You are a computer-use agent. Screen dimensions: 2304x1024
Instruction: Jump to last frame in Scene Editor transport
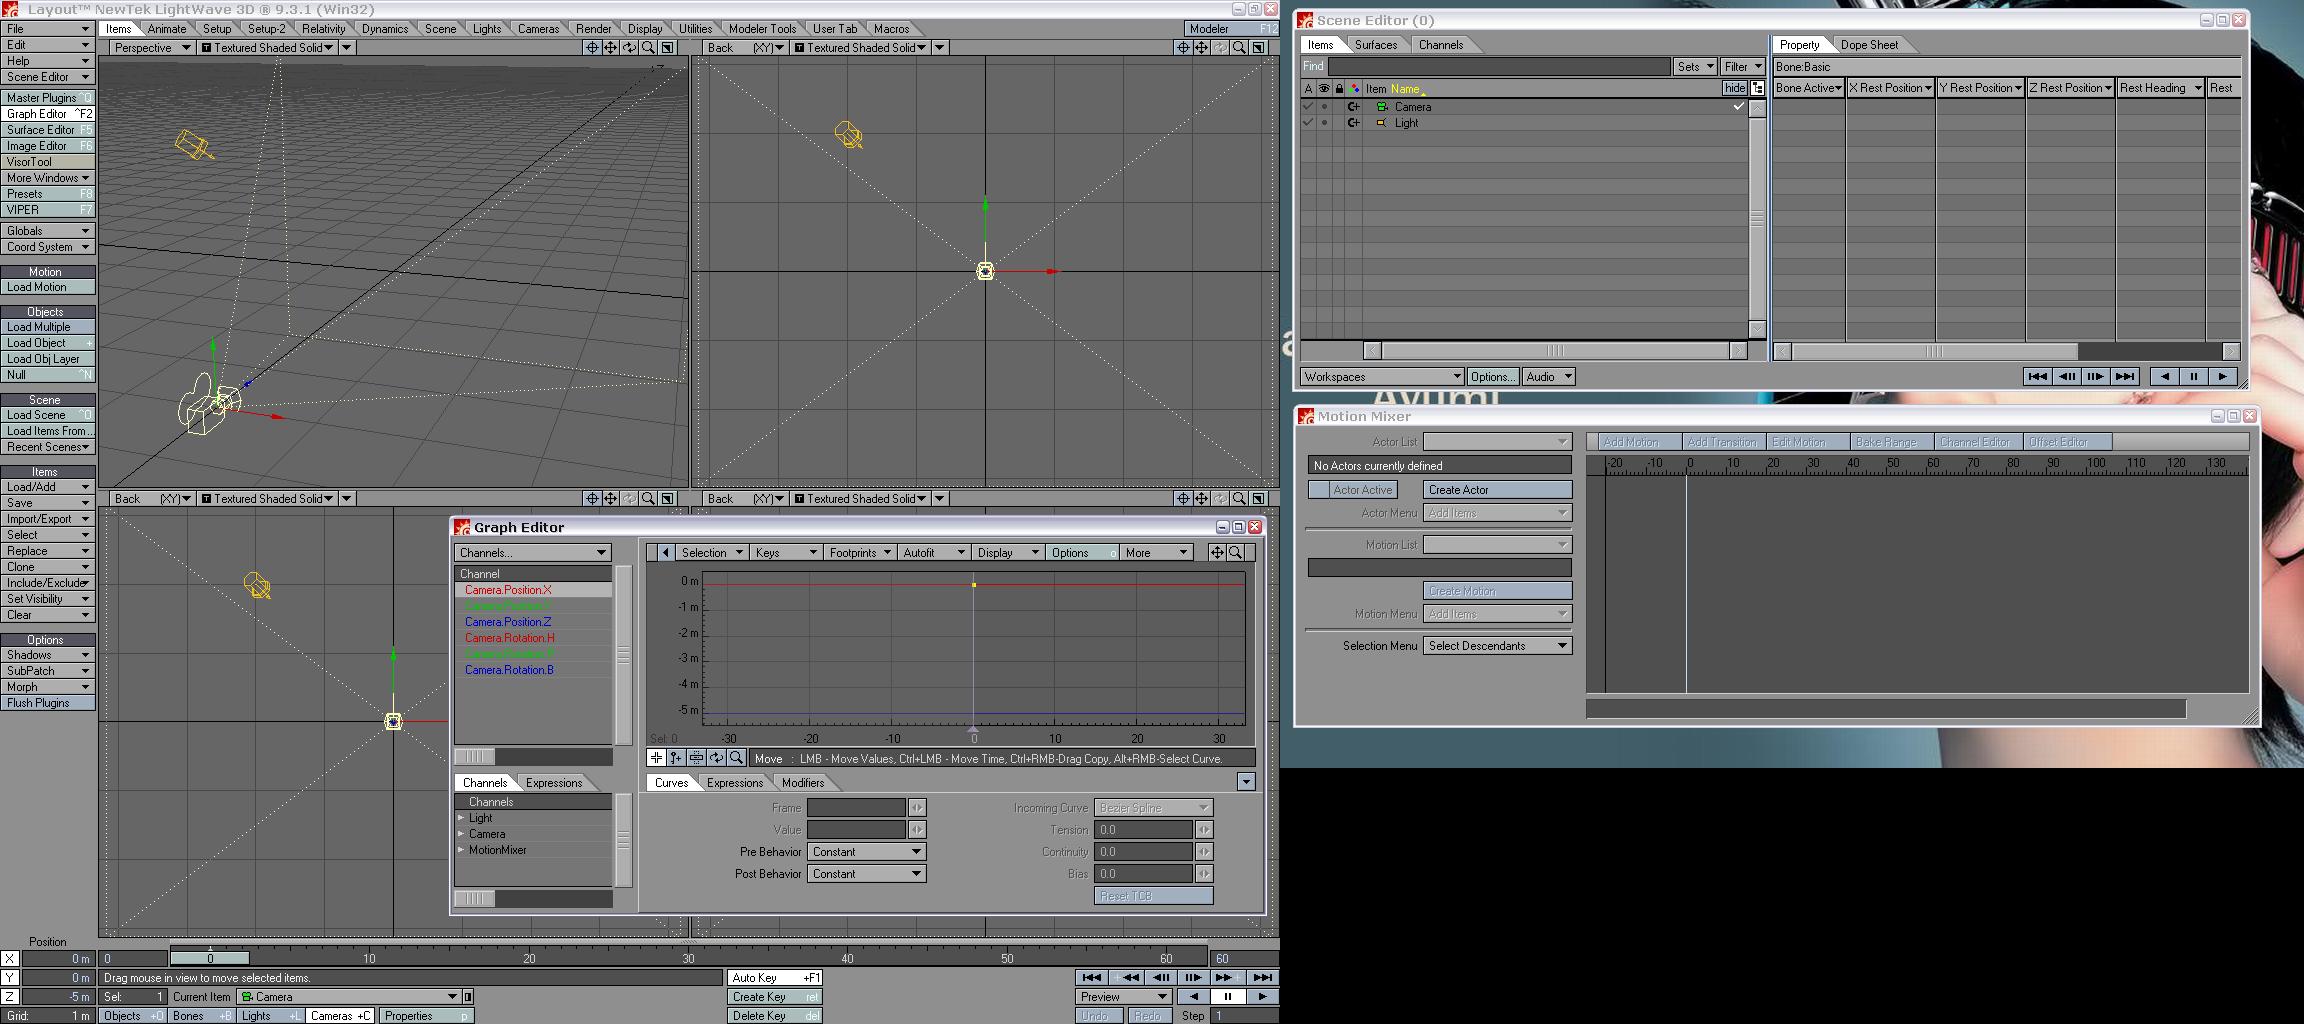click(2125, 376)
